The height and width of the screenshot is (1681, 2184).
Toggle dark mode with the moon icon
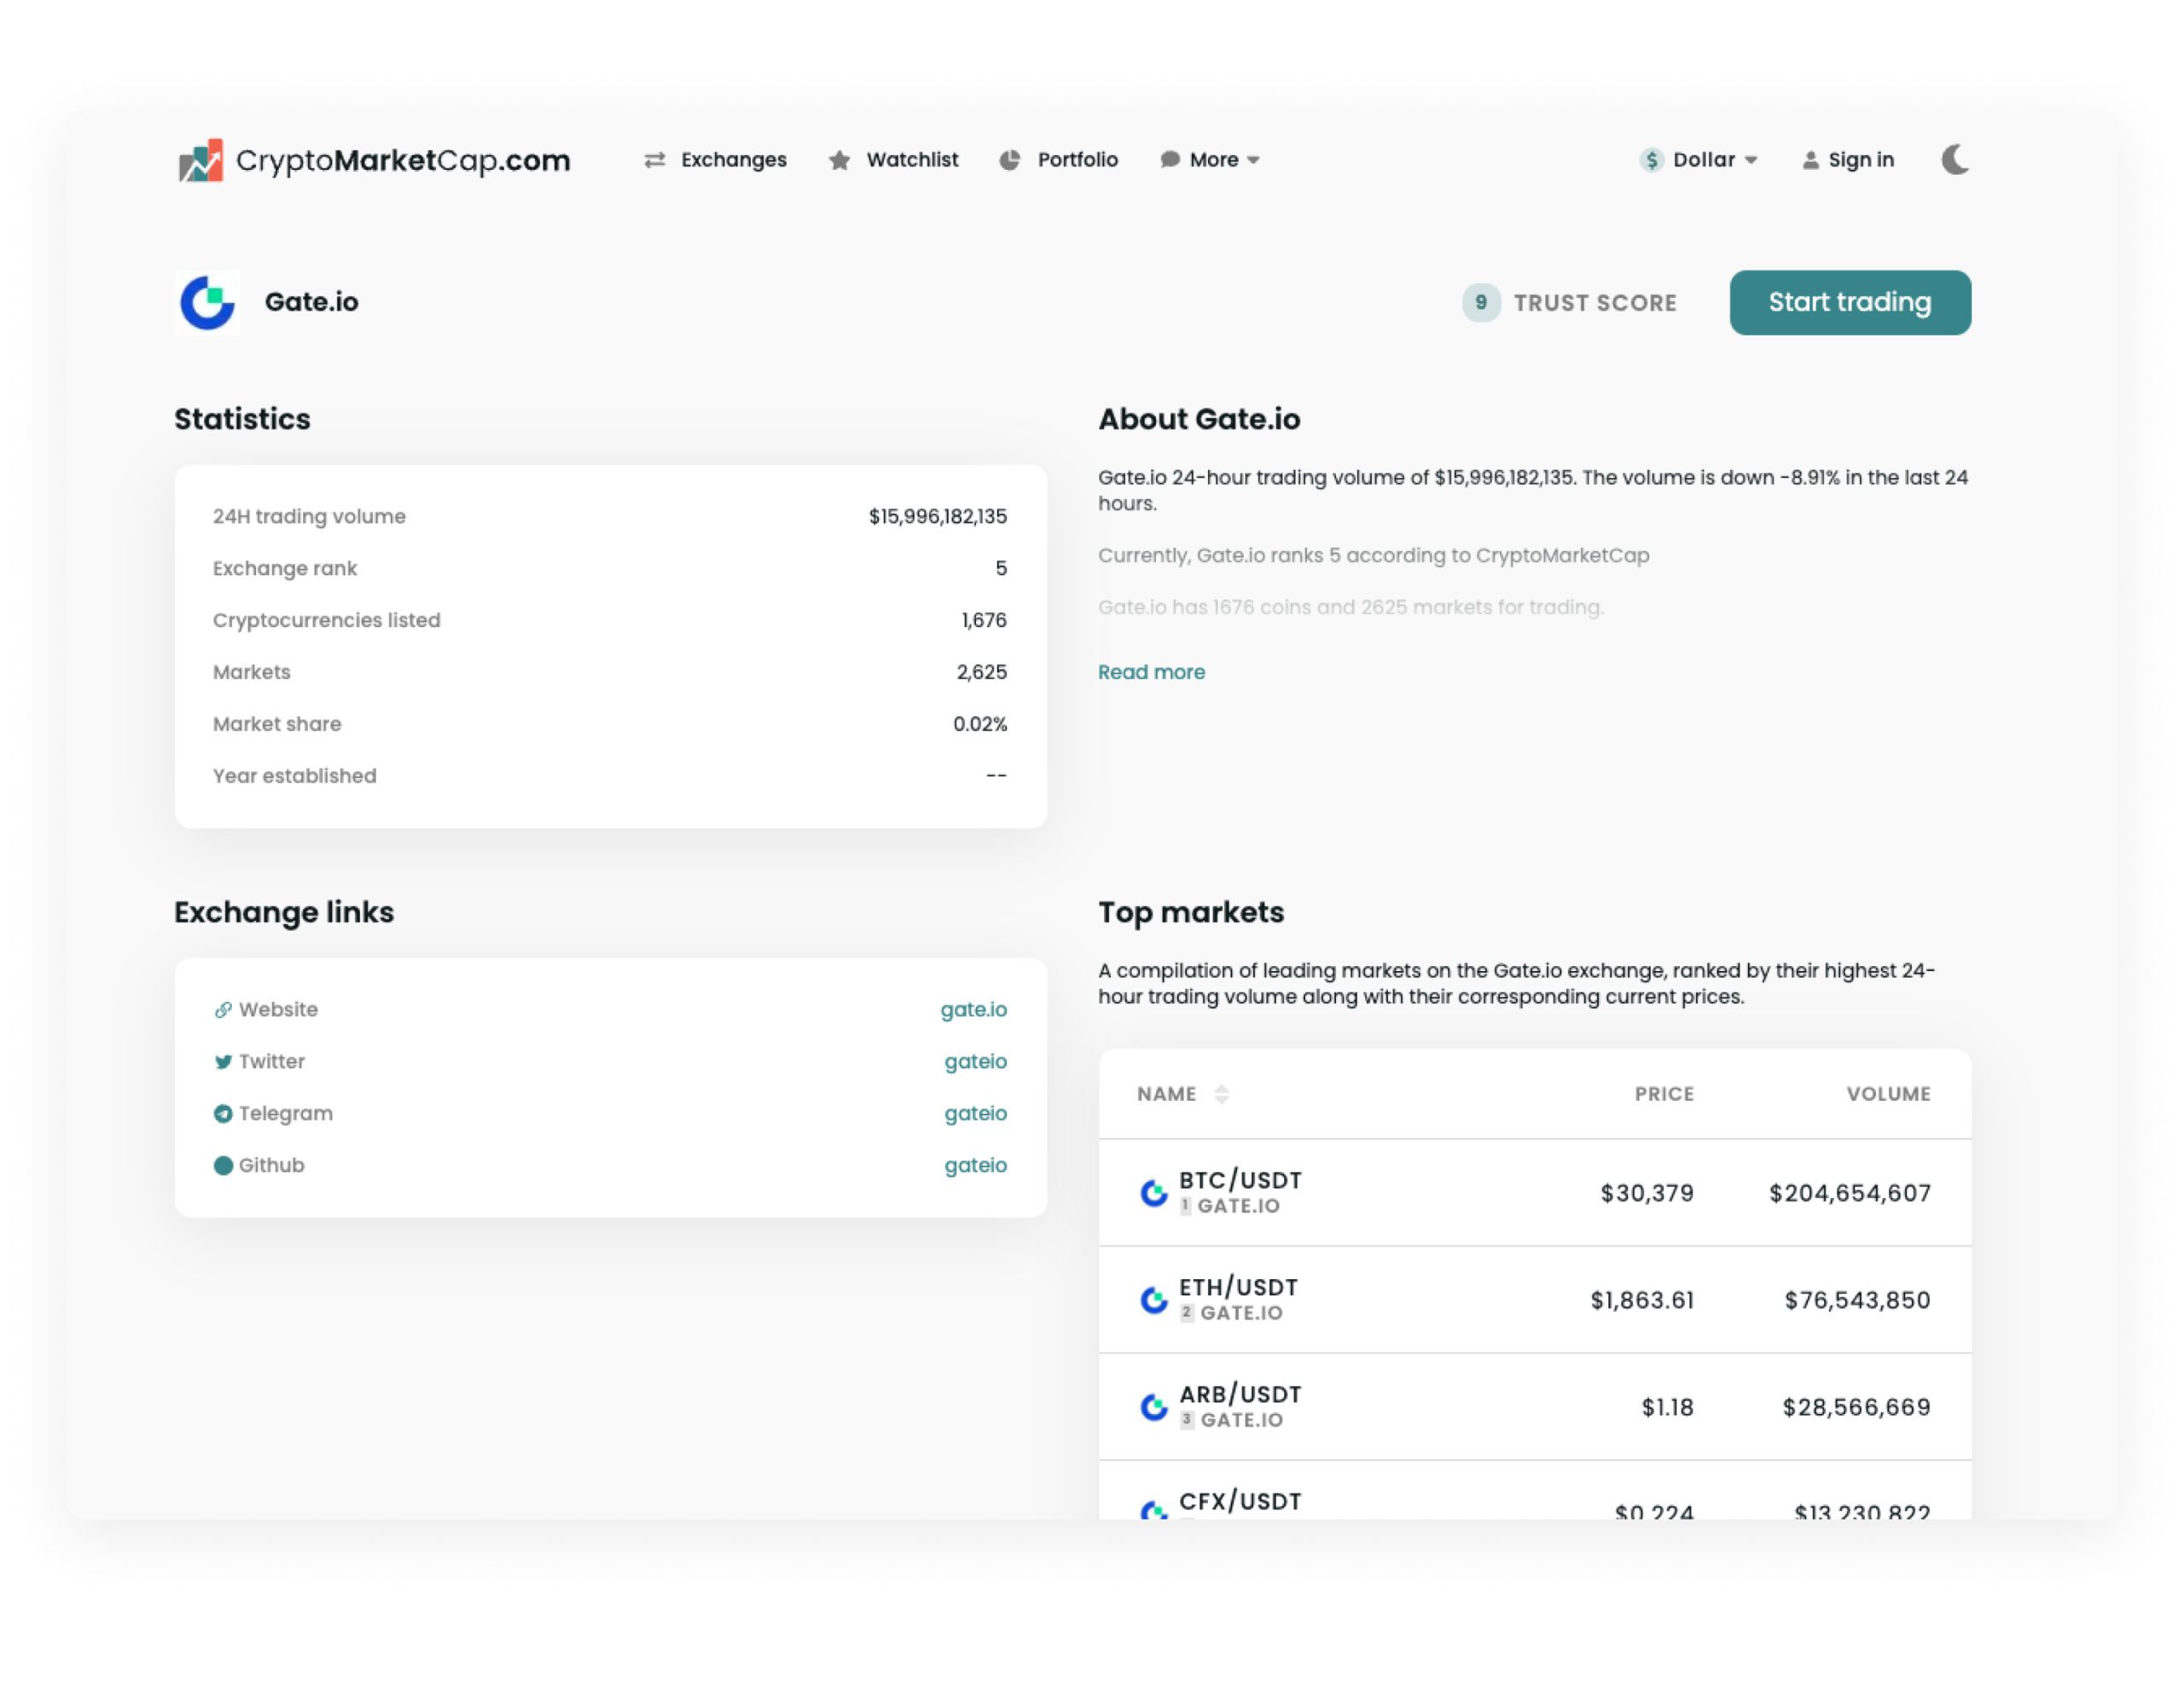[1955, 160]
